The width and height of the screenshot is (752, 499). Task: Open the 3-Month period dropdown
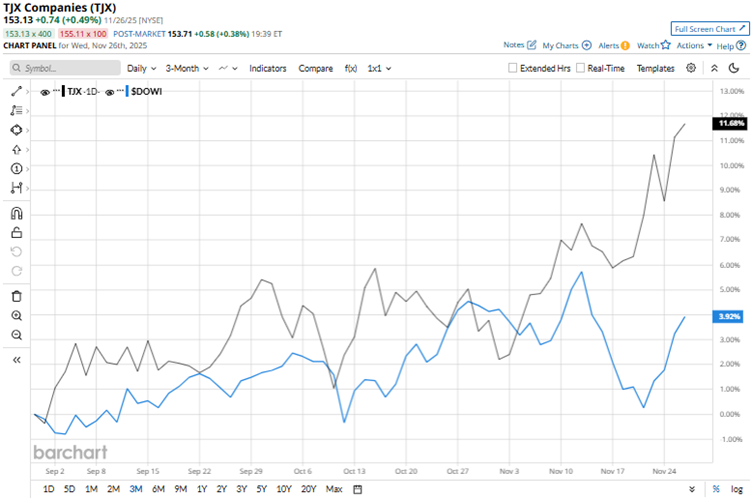[187, 69]
